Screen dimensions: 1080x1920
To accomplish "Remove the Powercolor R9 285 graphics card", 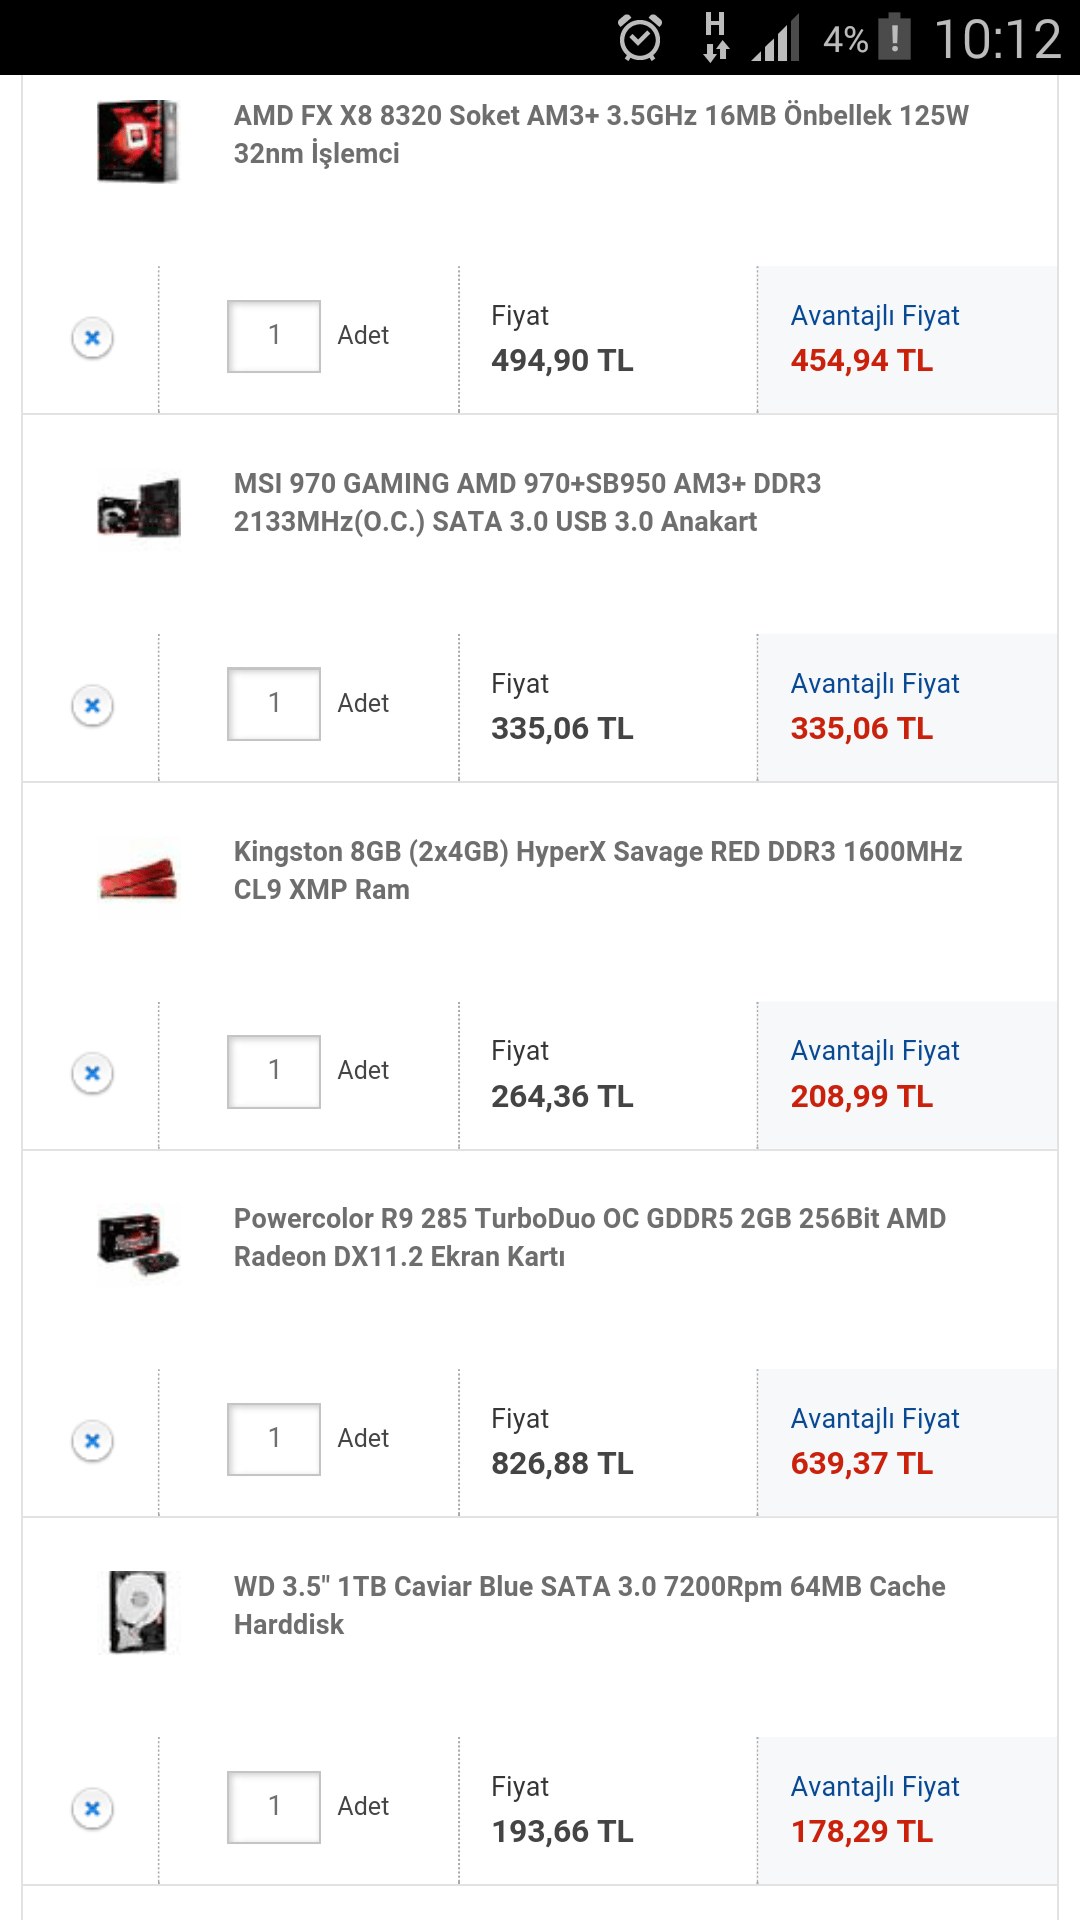I will click(92, 1441).
